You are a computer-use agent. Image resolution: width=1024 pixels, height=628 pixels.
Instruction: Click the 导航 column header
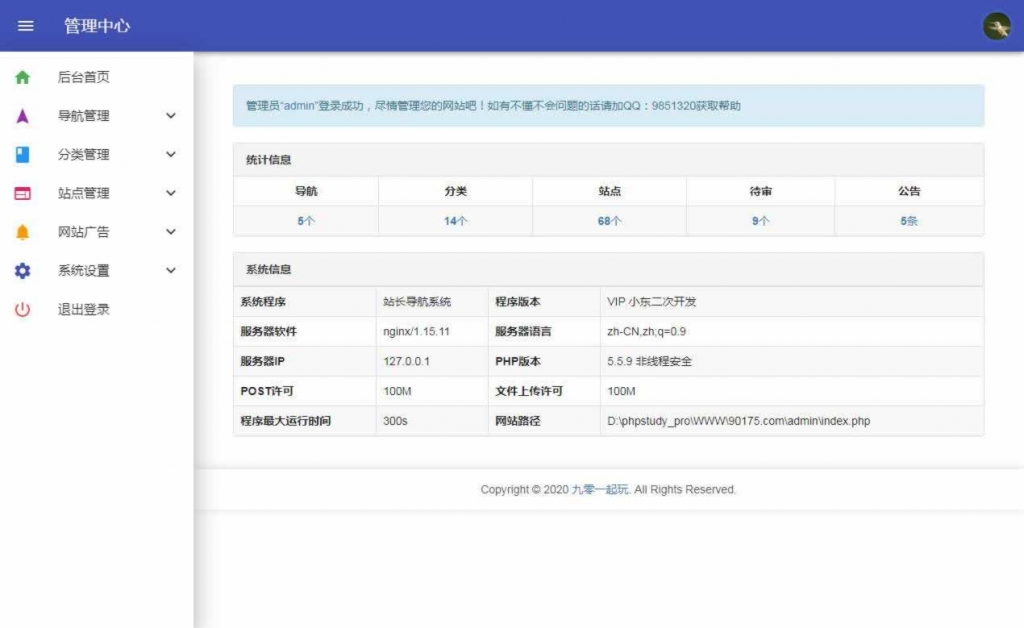coord(306,191)
